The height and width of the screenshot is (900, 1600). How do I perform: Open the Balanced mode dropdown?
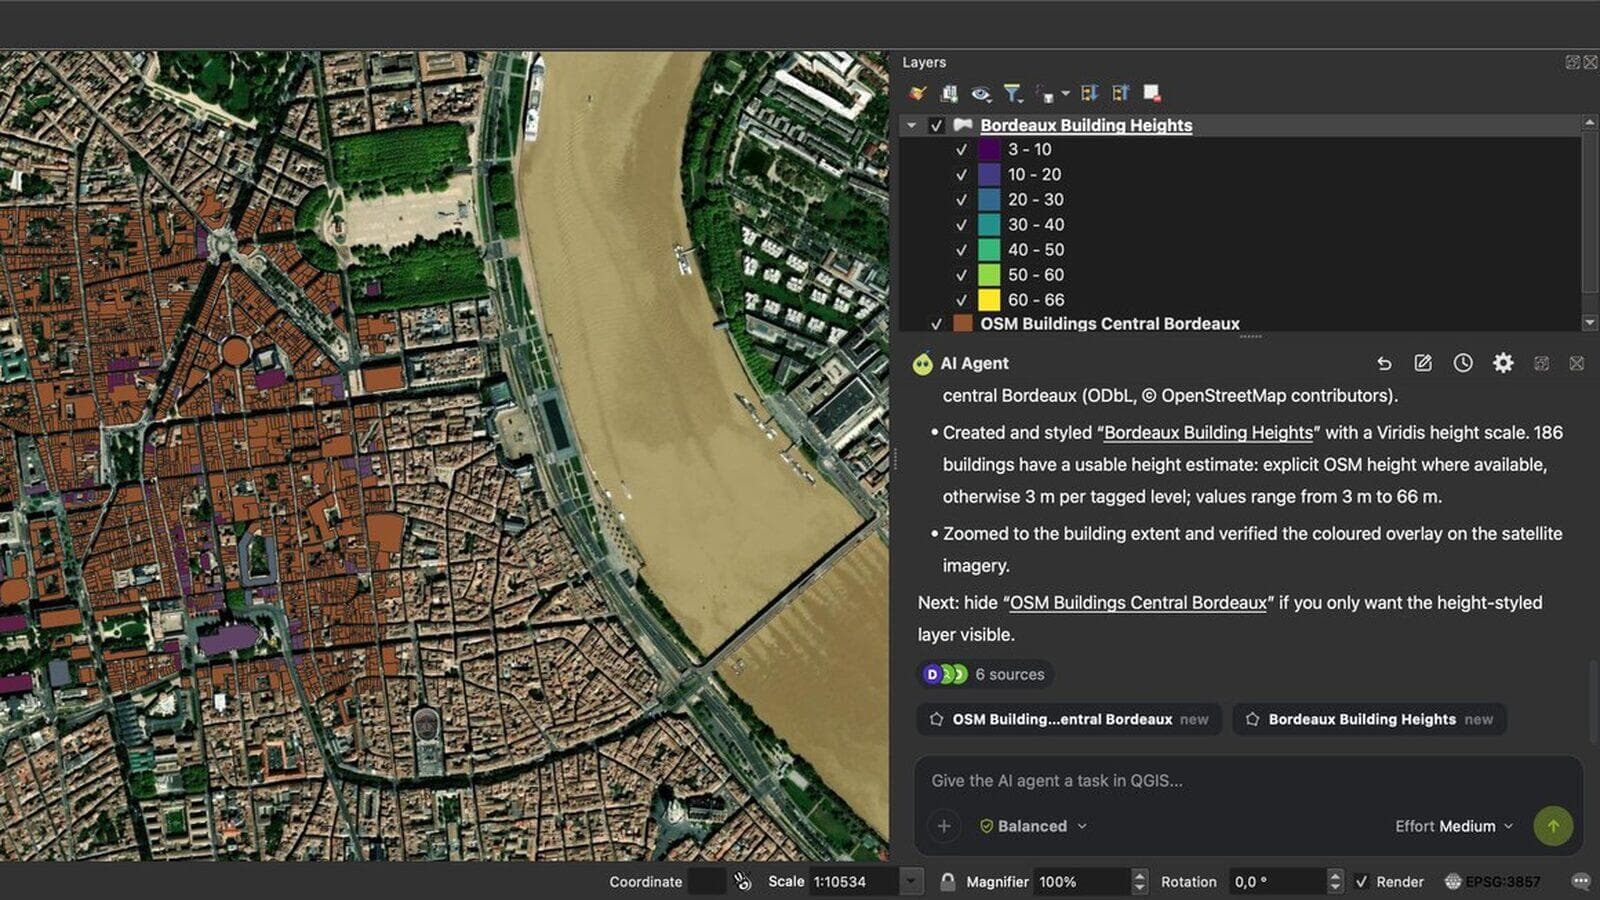1033,826
